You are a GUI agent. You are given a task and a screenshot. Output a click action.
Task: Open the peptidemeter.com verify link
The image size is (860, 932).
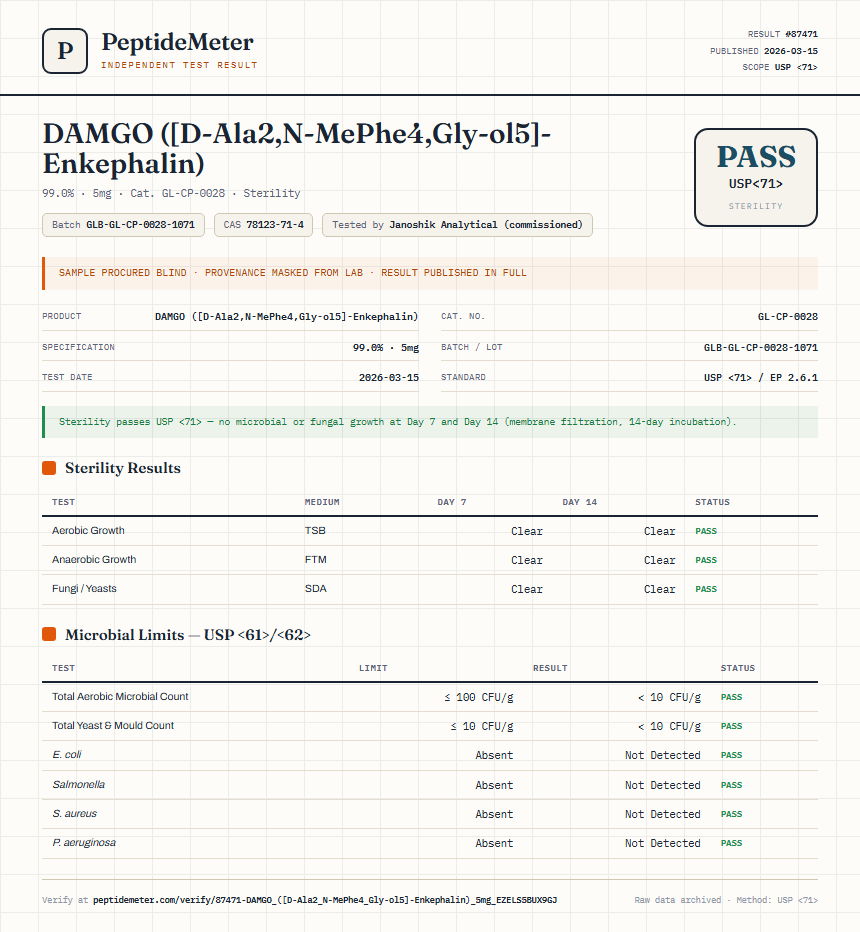[325, 900]
